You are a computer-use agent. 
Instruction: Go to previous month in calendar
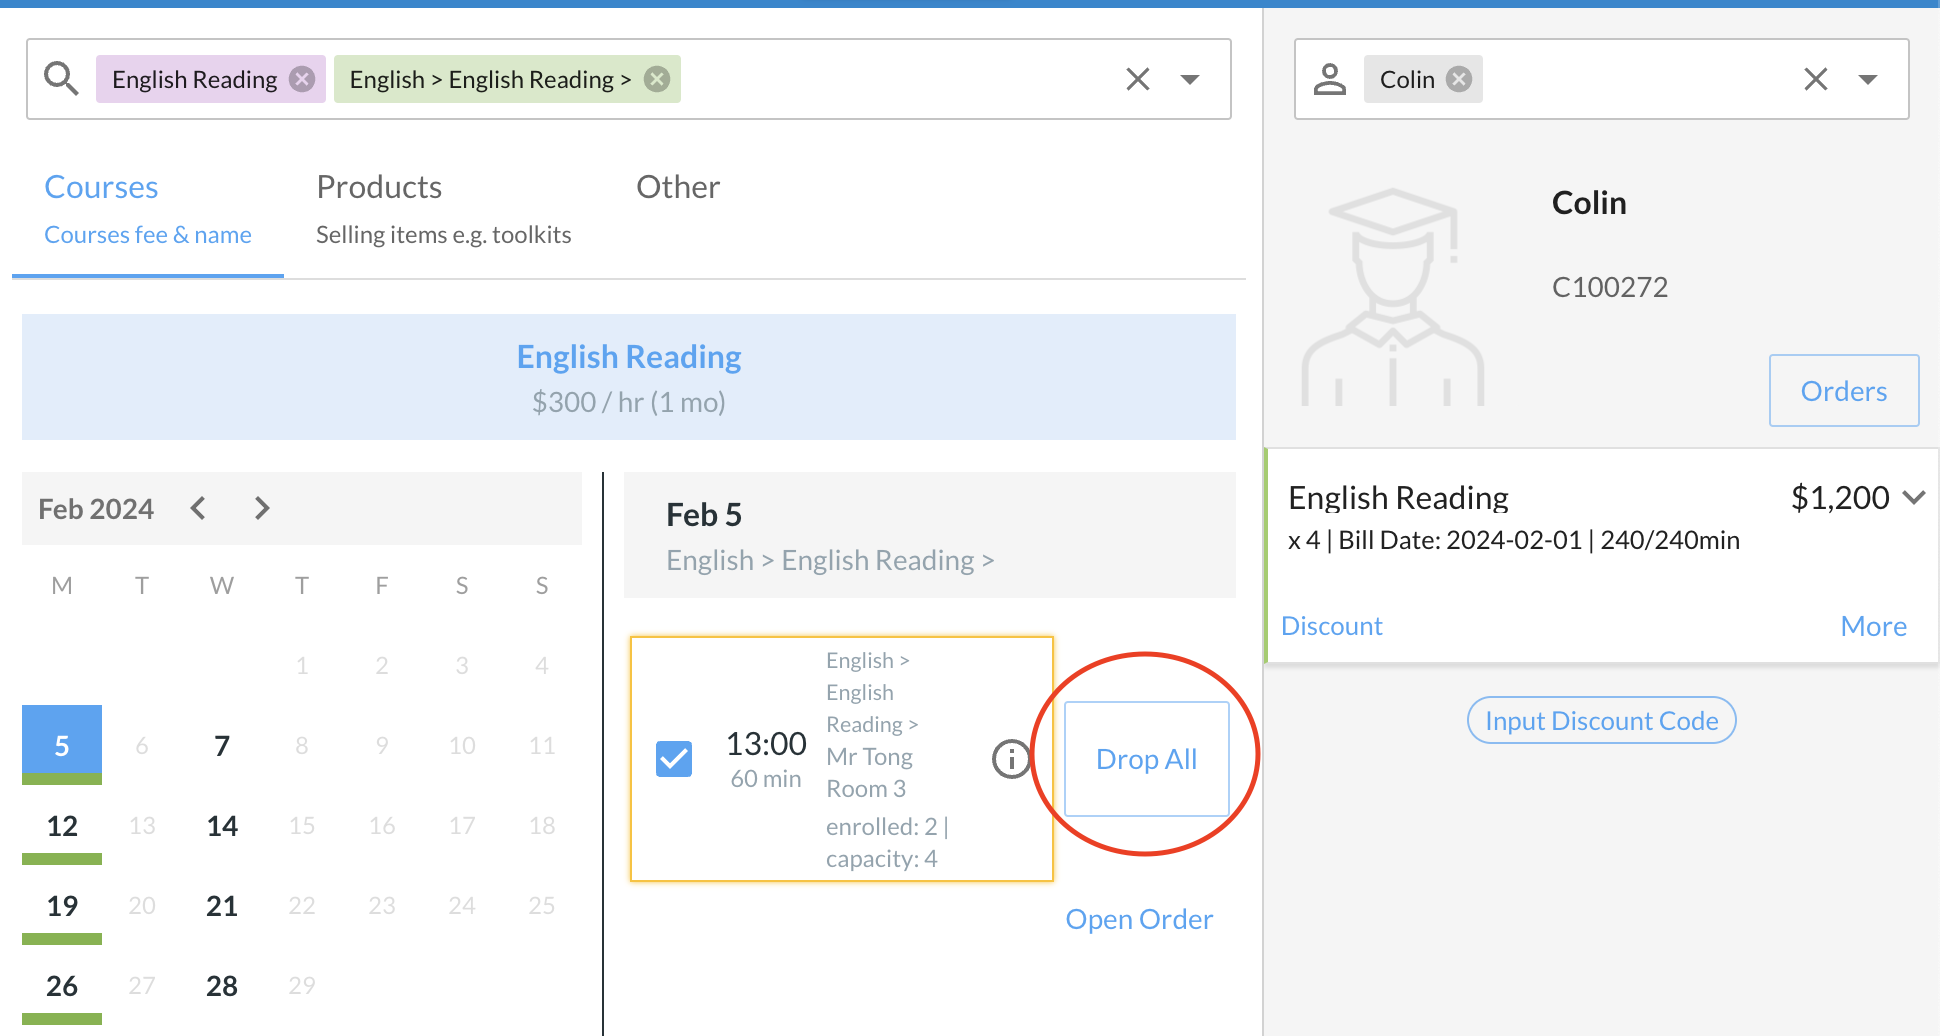[198, 508]
